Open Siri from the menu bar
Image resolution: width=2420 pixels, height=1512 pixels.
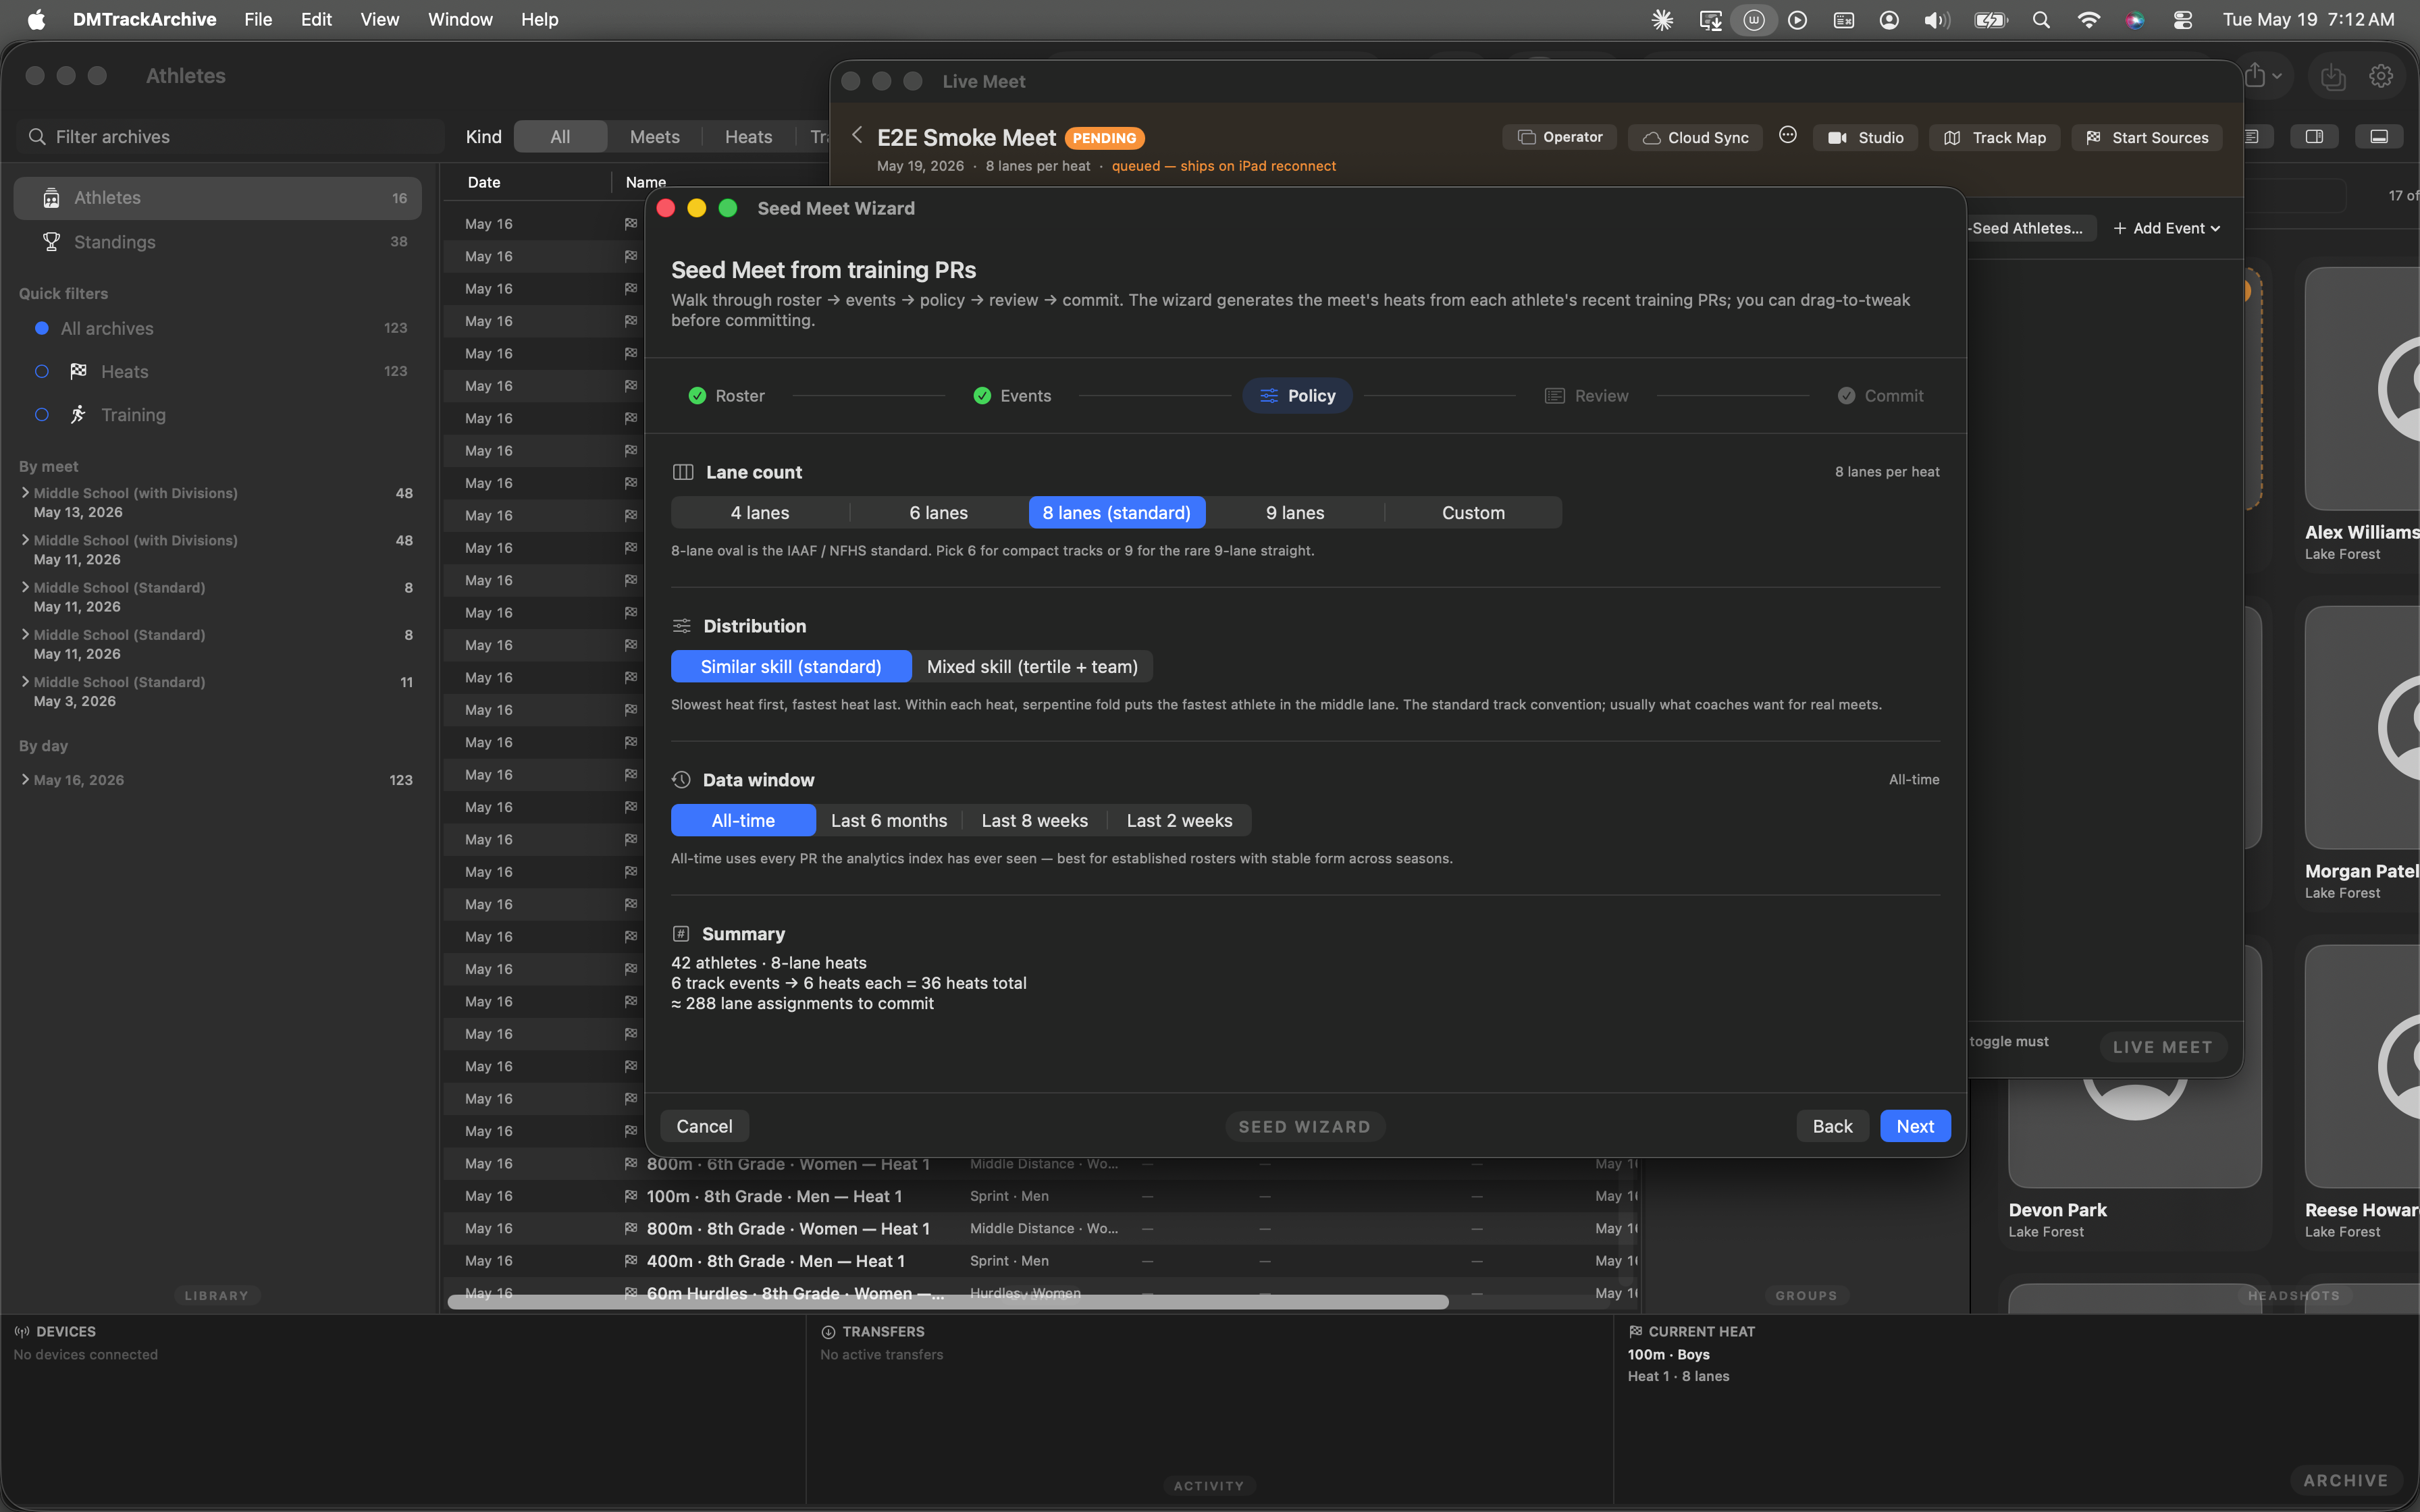click(x=2135, y=20)
